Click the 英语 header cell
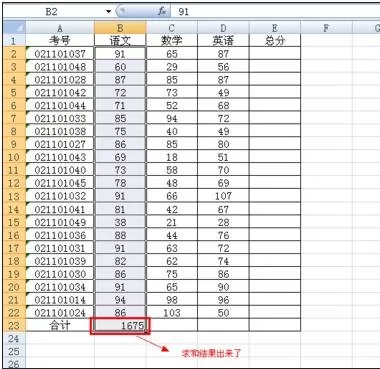The height and width of the screenshot is (369, 380). tap(223, 41)
